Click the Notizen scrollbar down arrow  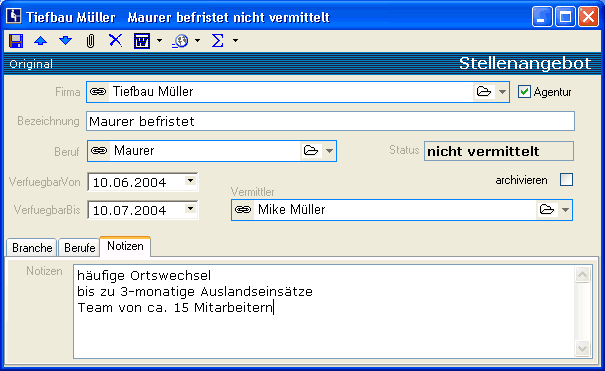point(582,349)
